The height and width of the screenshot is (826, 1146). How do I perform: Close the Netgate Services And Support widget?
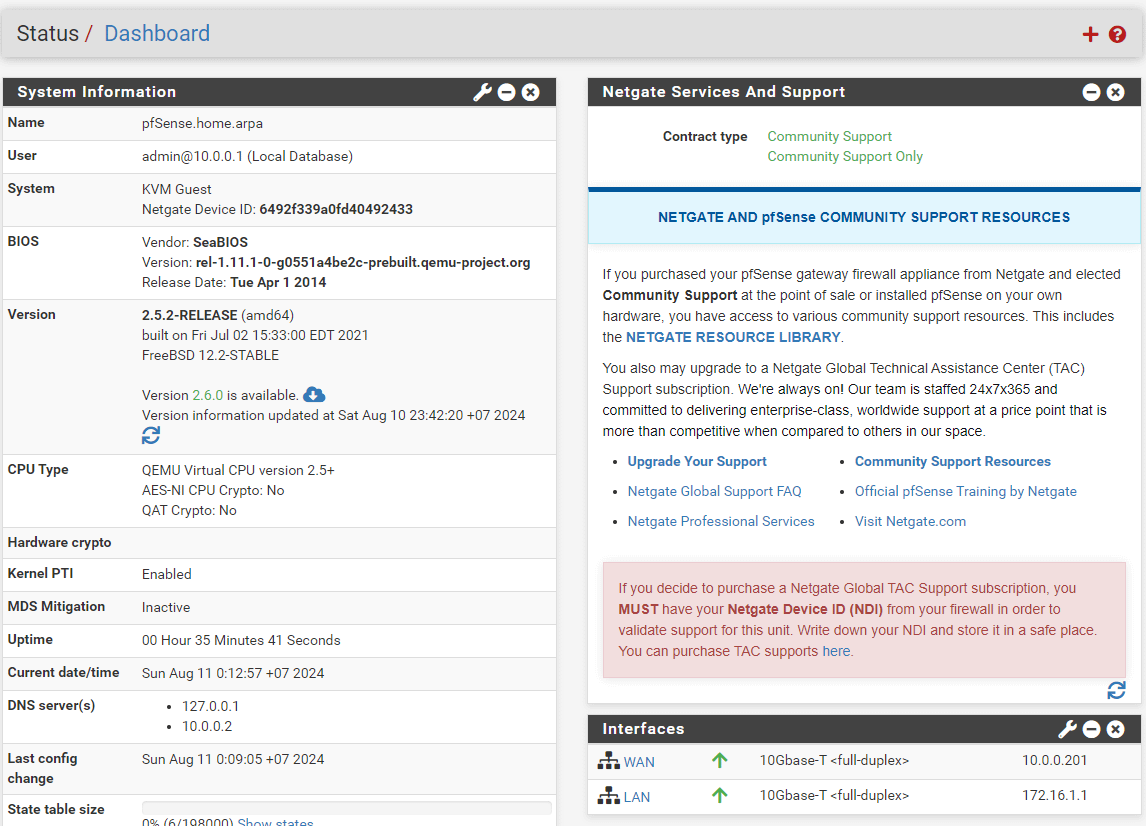tap(1115, 92)
